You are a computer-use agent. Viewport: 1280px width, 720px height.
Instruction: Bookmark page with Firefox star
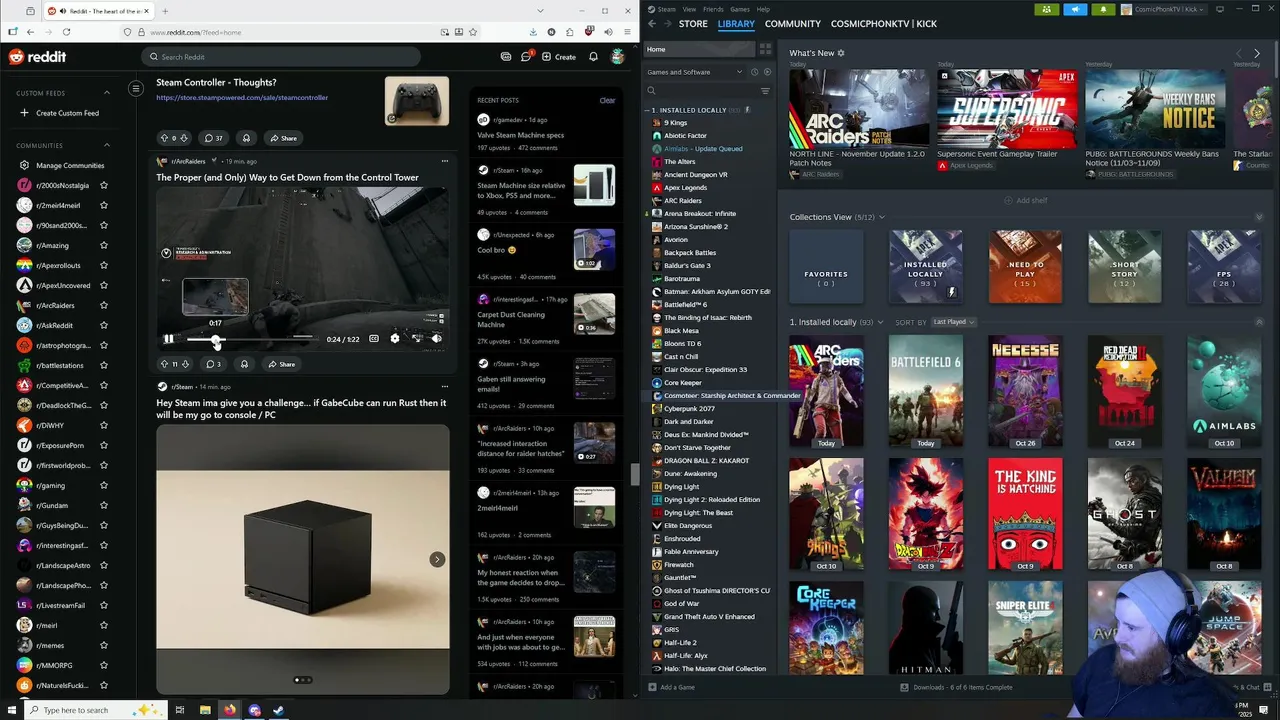(473, 32)
